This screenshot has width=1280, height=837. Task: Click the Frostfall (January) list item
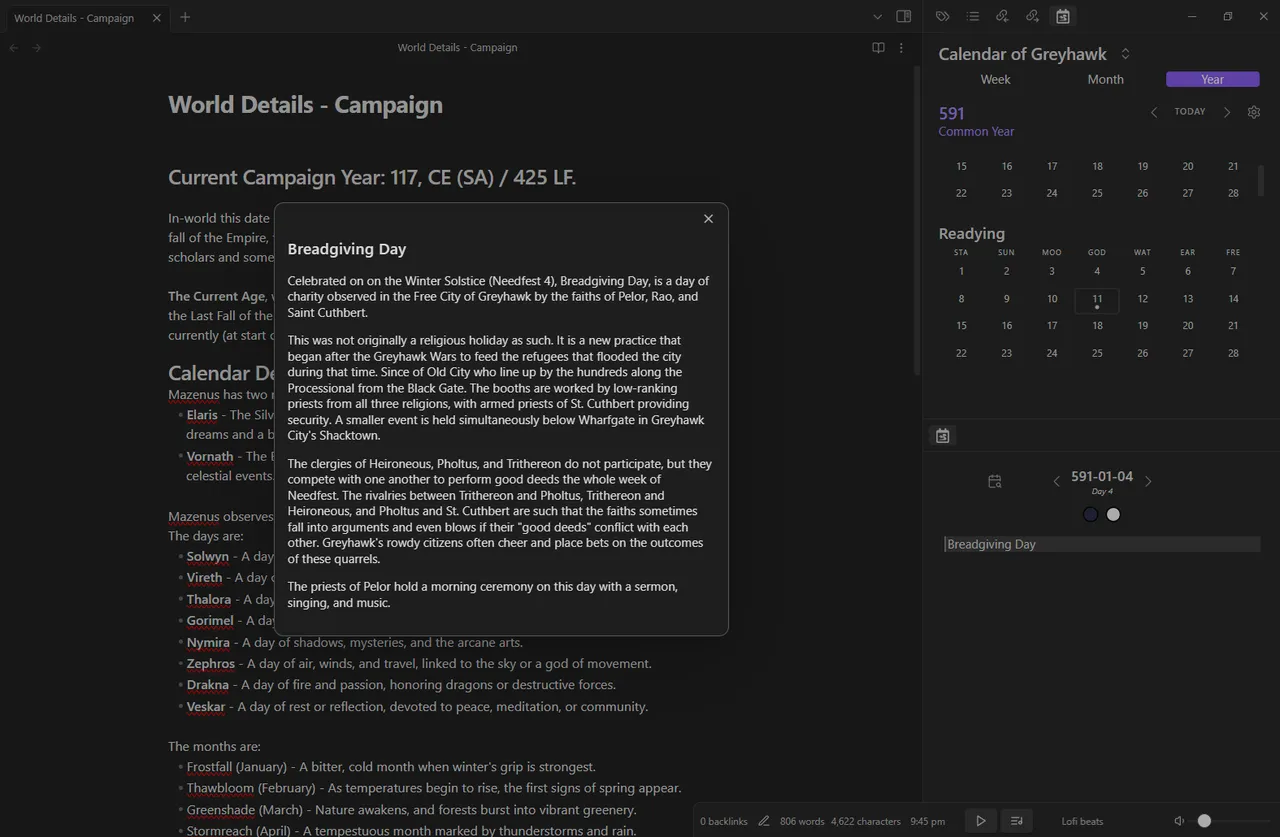[391, 767]
